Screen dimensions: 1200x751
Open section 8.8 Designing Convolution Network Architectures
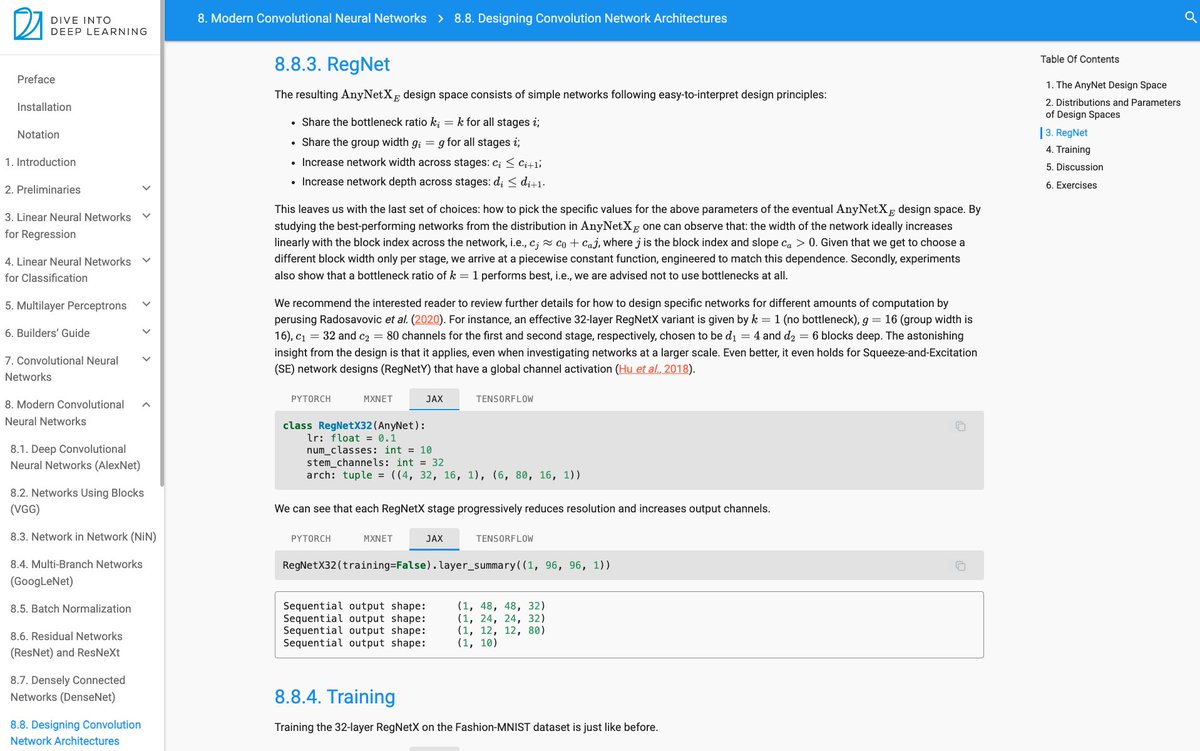(x=75, y=732)
